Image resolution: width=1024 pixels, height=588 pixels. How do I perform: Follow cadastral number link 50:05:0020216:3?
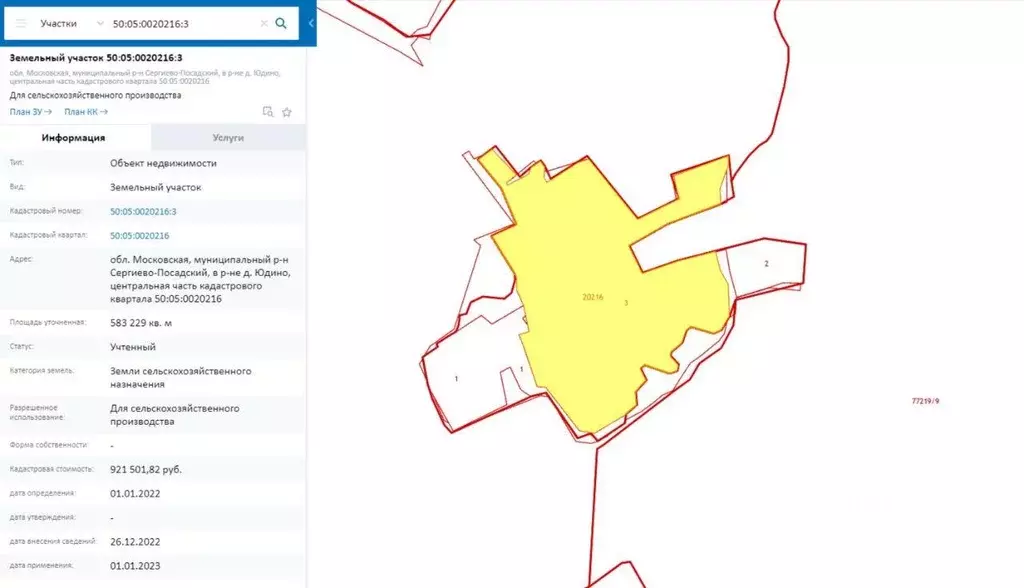[143, 212]
